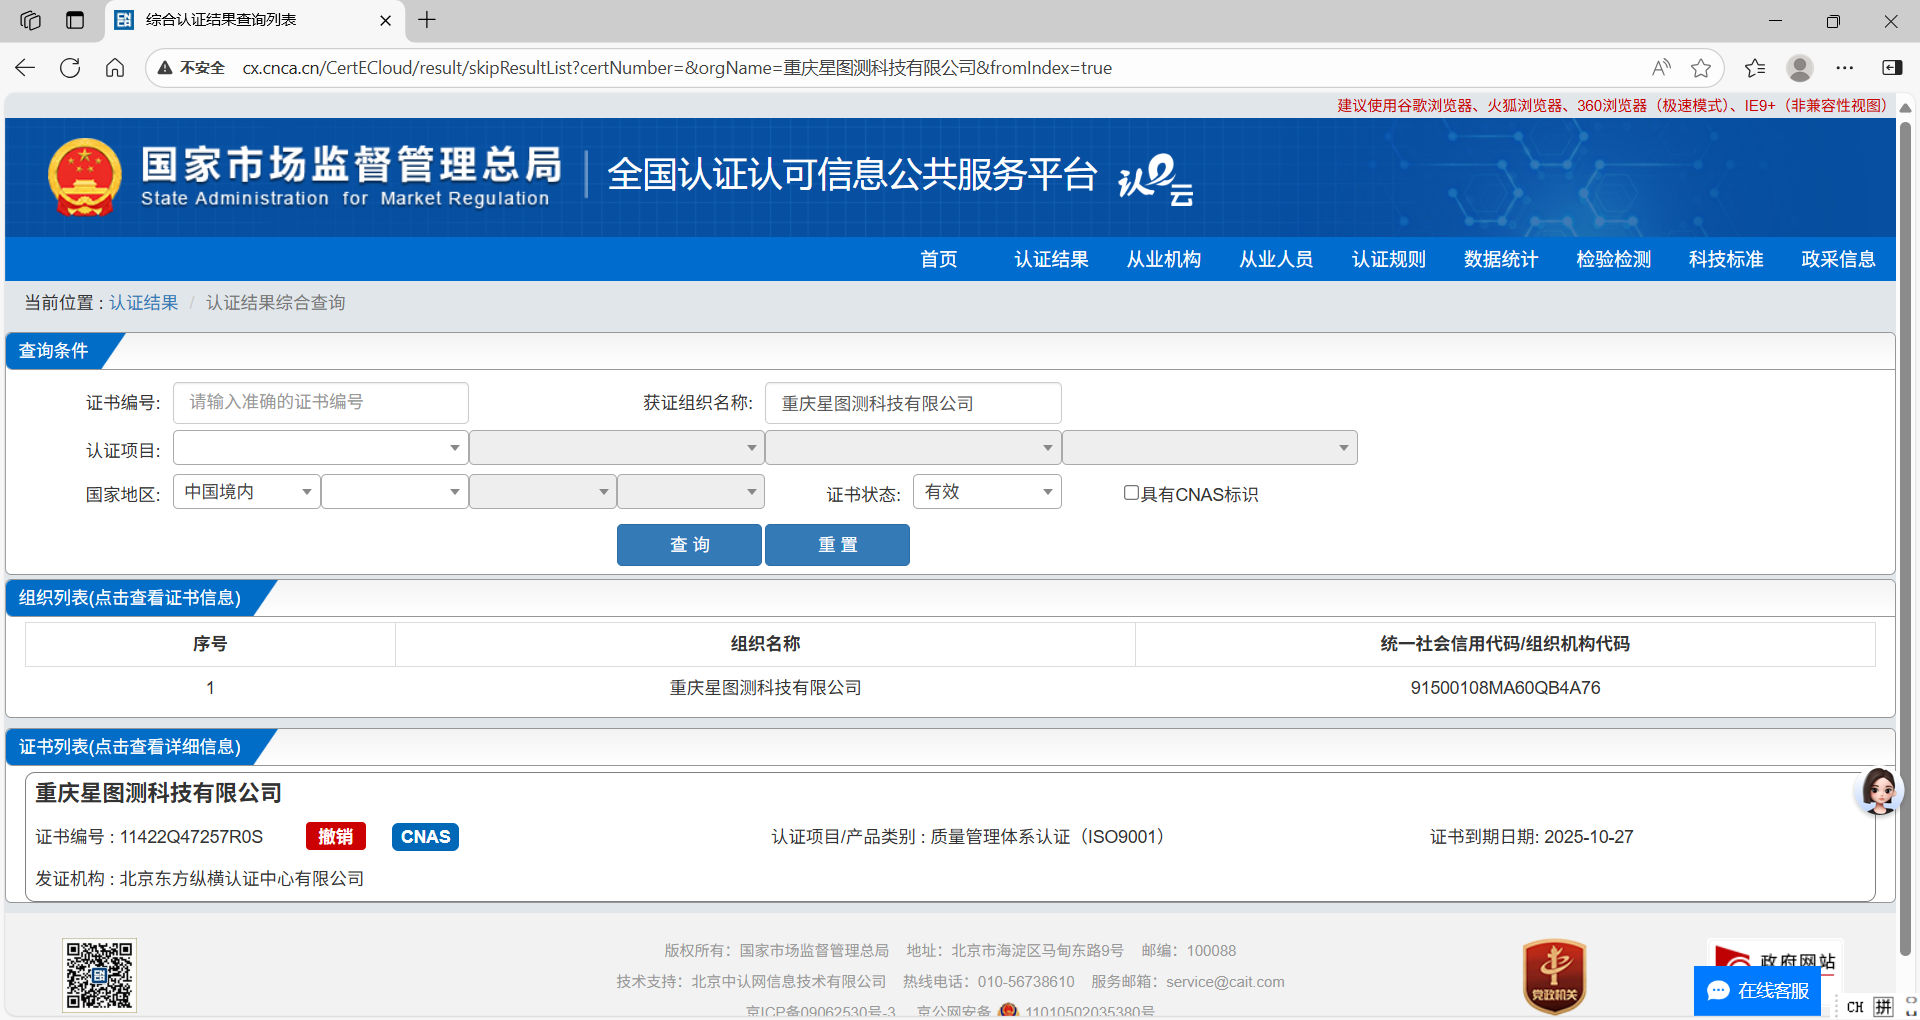Expand the 证书状态 有效 dropdown
Screen dimensions: 1920x1020
pyautogui.click(x=986, y=492)
